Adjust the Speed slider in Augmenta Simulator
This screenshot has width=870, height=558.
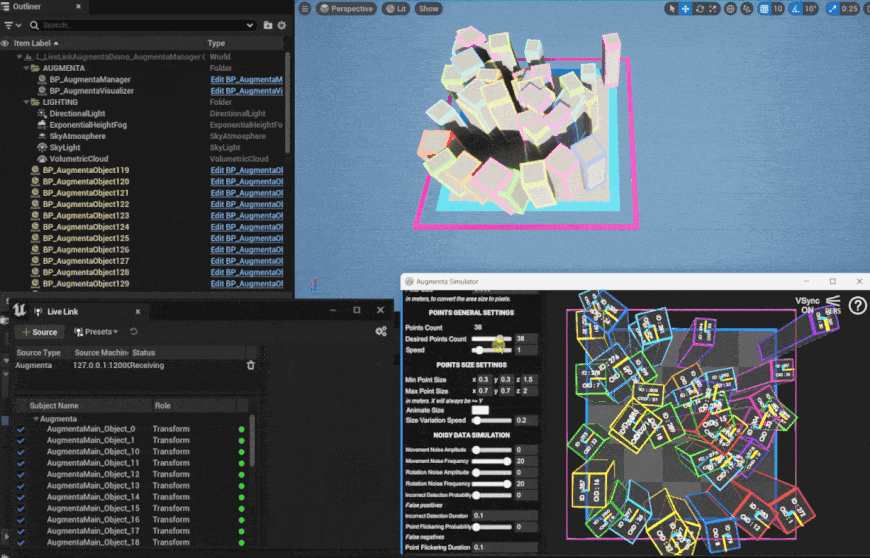coord(492,350)
